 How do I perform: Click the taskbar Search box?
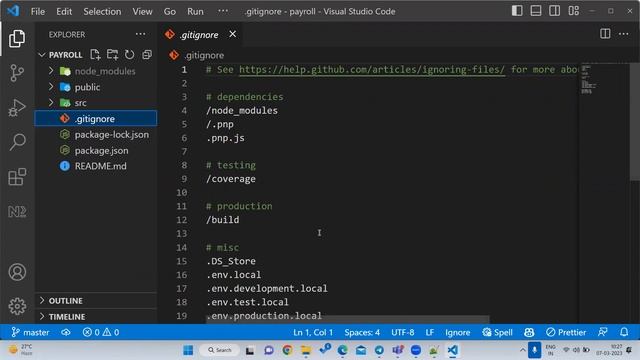(220, 350)
